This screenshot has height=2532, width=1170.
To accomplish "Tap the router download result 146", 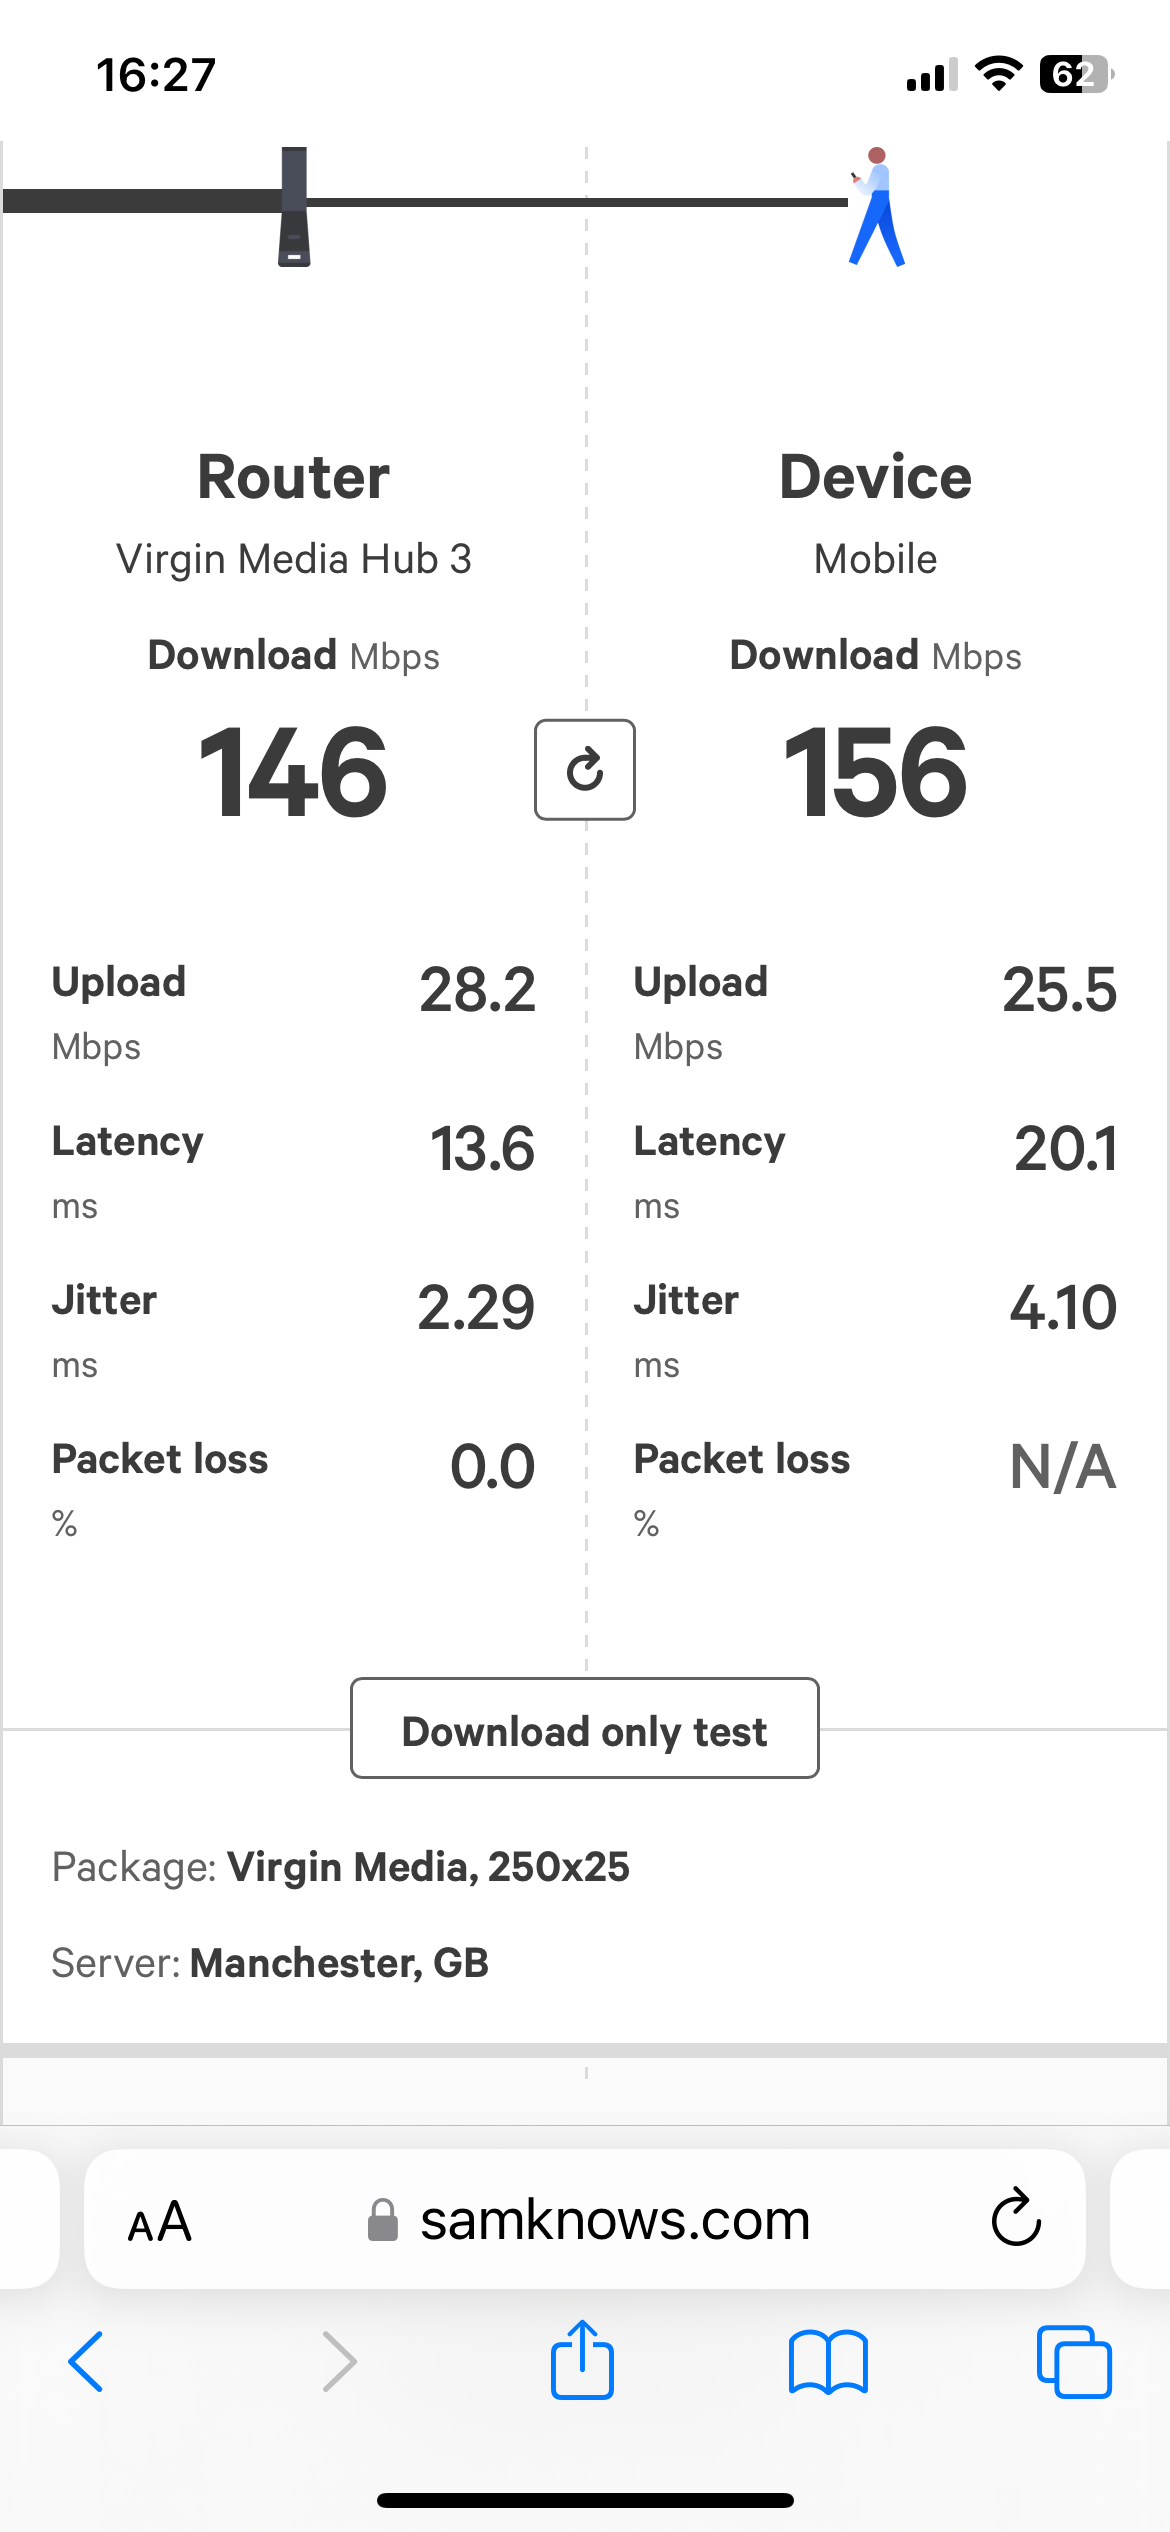I will pyautogui.click(x=293, y=772).
